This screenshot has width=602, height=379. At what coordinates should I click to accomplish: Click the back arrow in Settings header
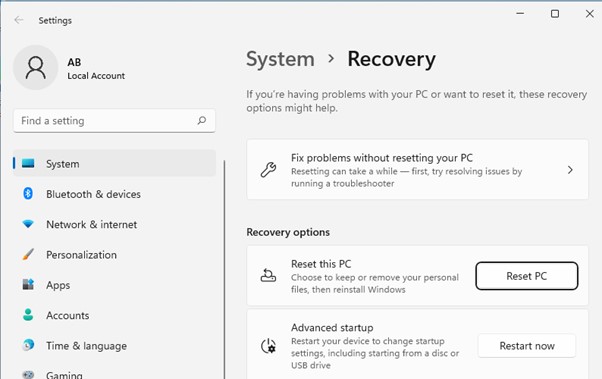pyautogui.click(x=18, y=20)
